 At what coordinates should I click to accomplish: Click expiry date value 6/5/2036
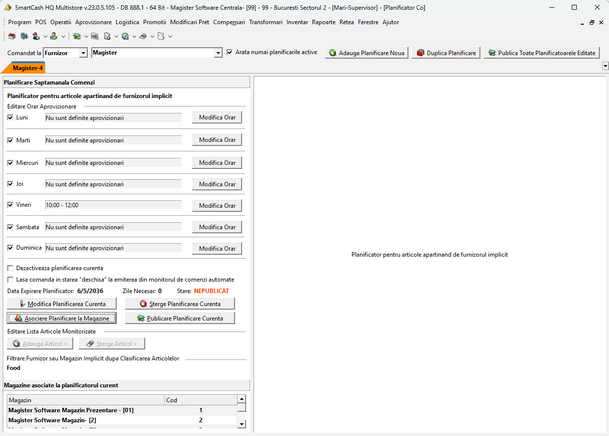[90, 291]
